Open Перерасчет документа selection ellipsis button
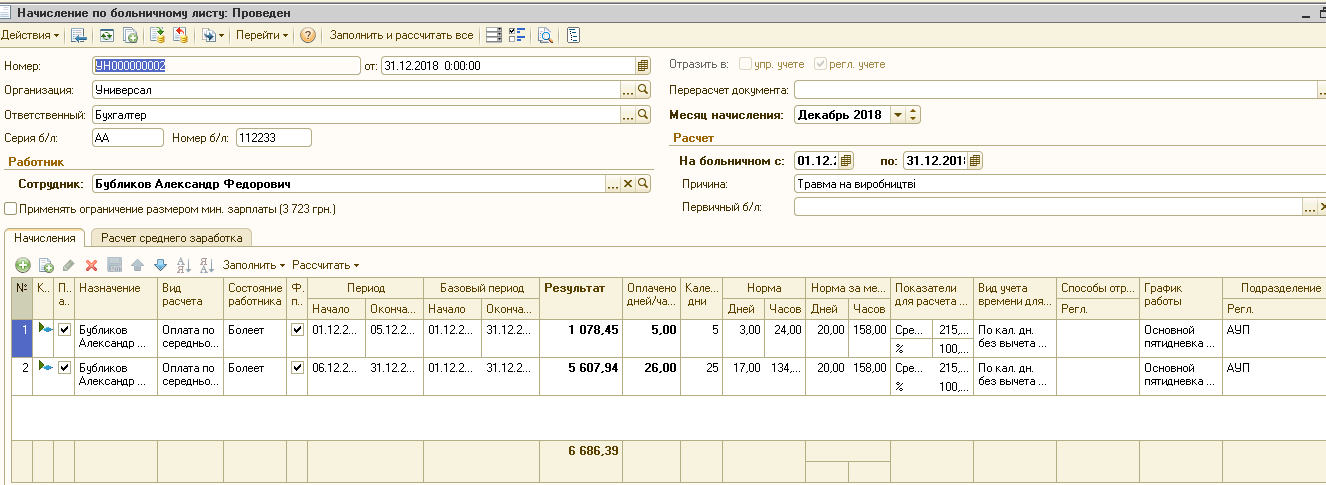Viewport: 1326px width, 485px height. [1322, 90]
